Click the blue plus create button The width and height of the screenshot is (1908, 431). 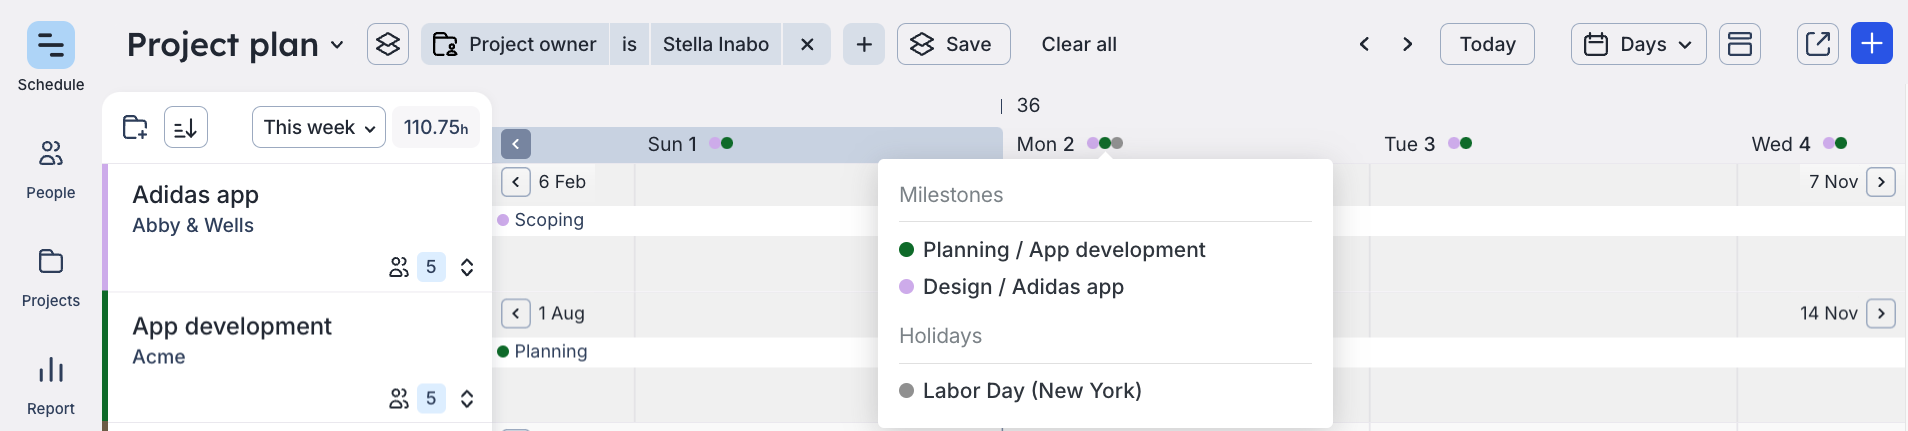coord(1872,44)
